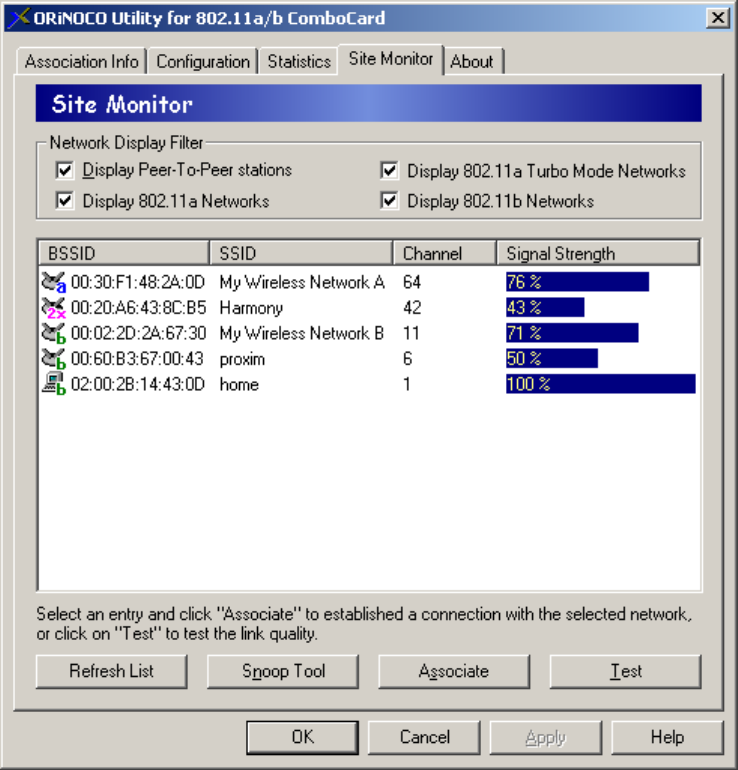Click channel value 11
The width and height of the screenshot is (738, 770).
pyautogui.click(x=411, y=333)
